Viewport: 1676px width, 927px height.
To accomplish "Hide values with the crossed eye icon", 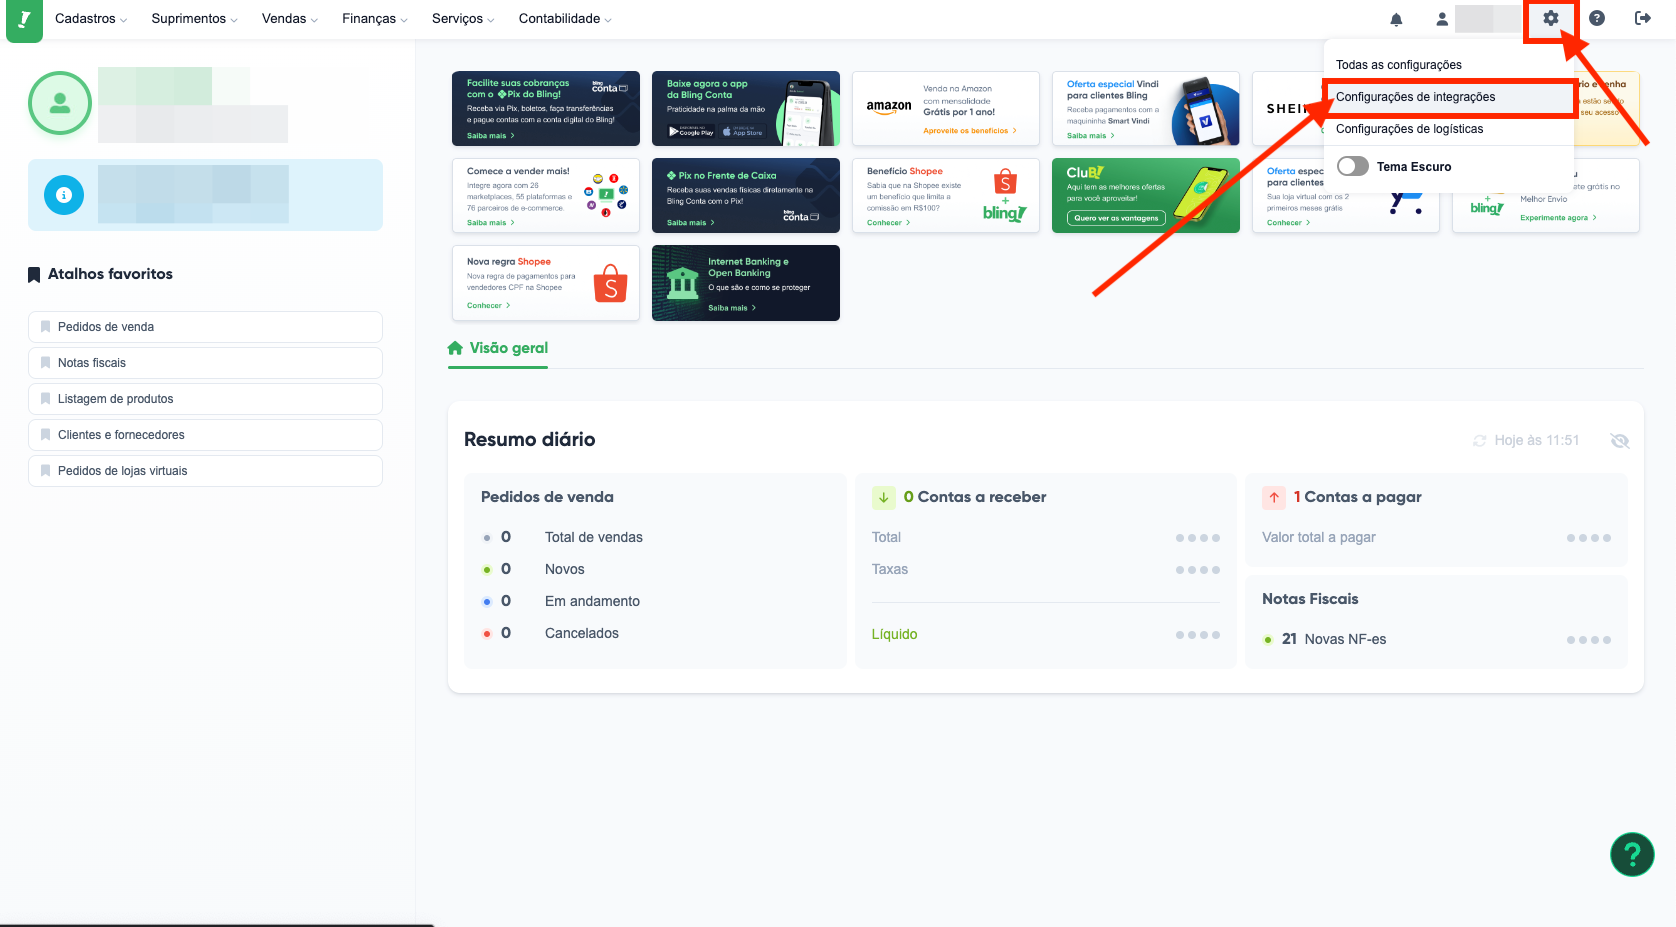I will pyautogui.click(x=1620, y=441).
